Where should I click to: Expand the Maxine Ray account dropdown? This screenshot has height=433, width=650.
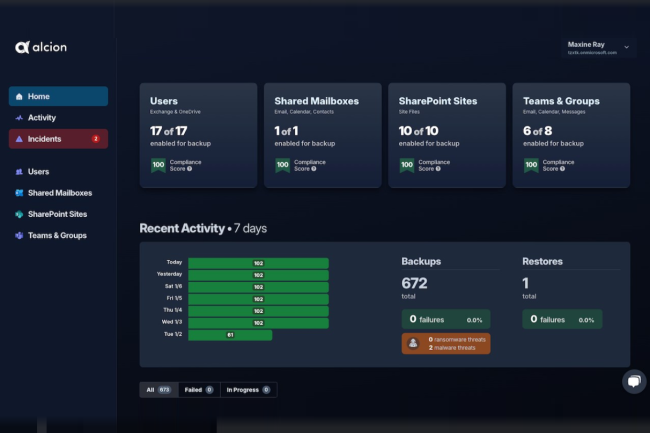point(626,47)
